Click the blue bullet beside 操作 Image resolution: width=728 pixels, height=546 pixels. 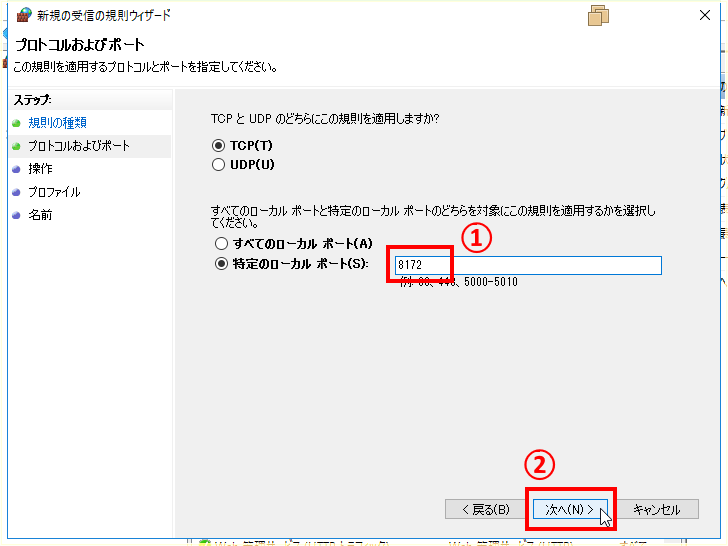[16, 169]
